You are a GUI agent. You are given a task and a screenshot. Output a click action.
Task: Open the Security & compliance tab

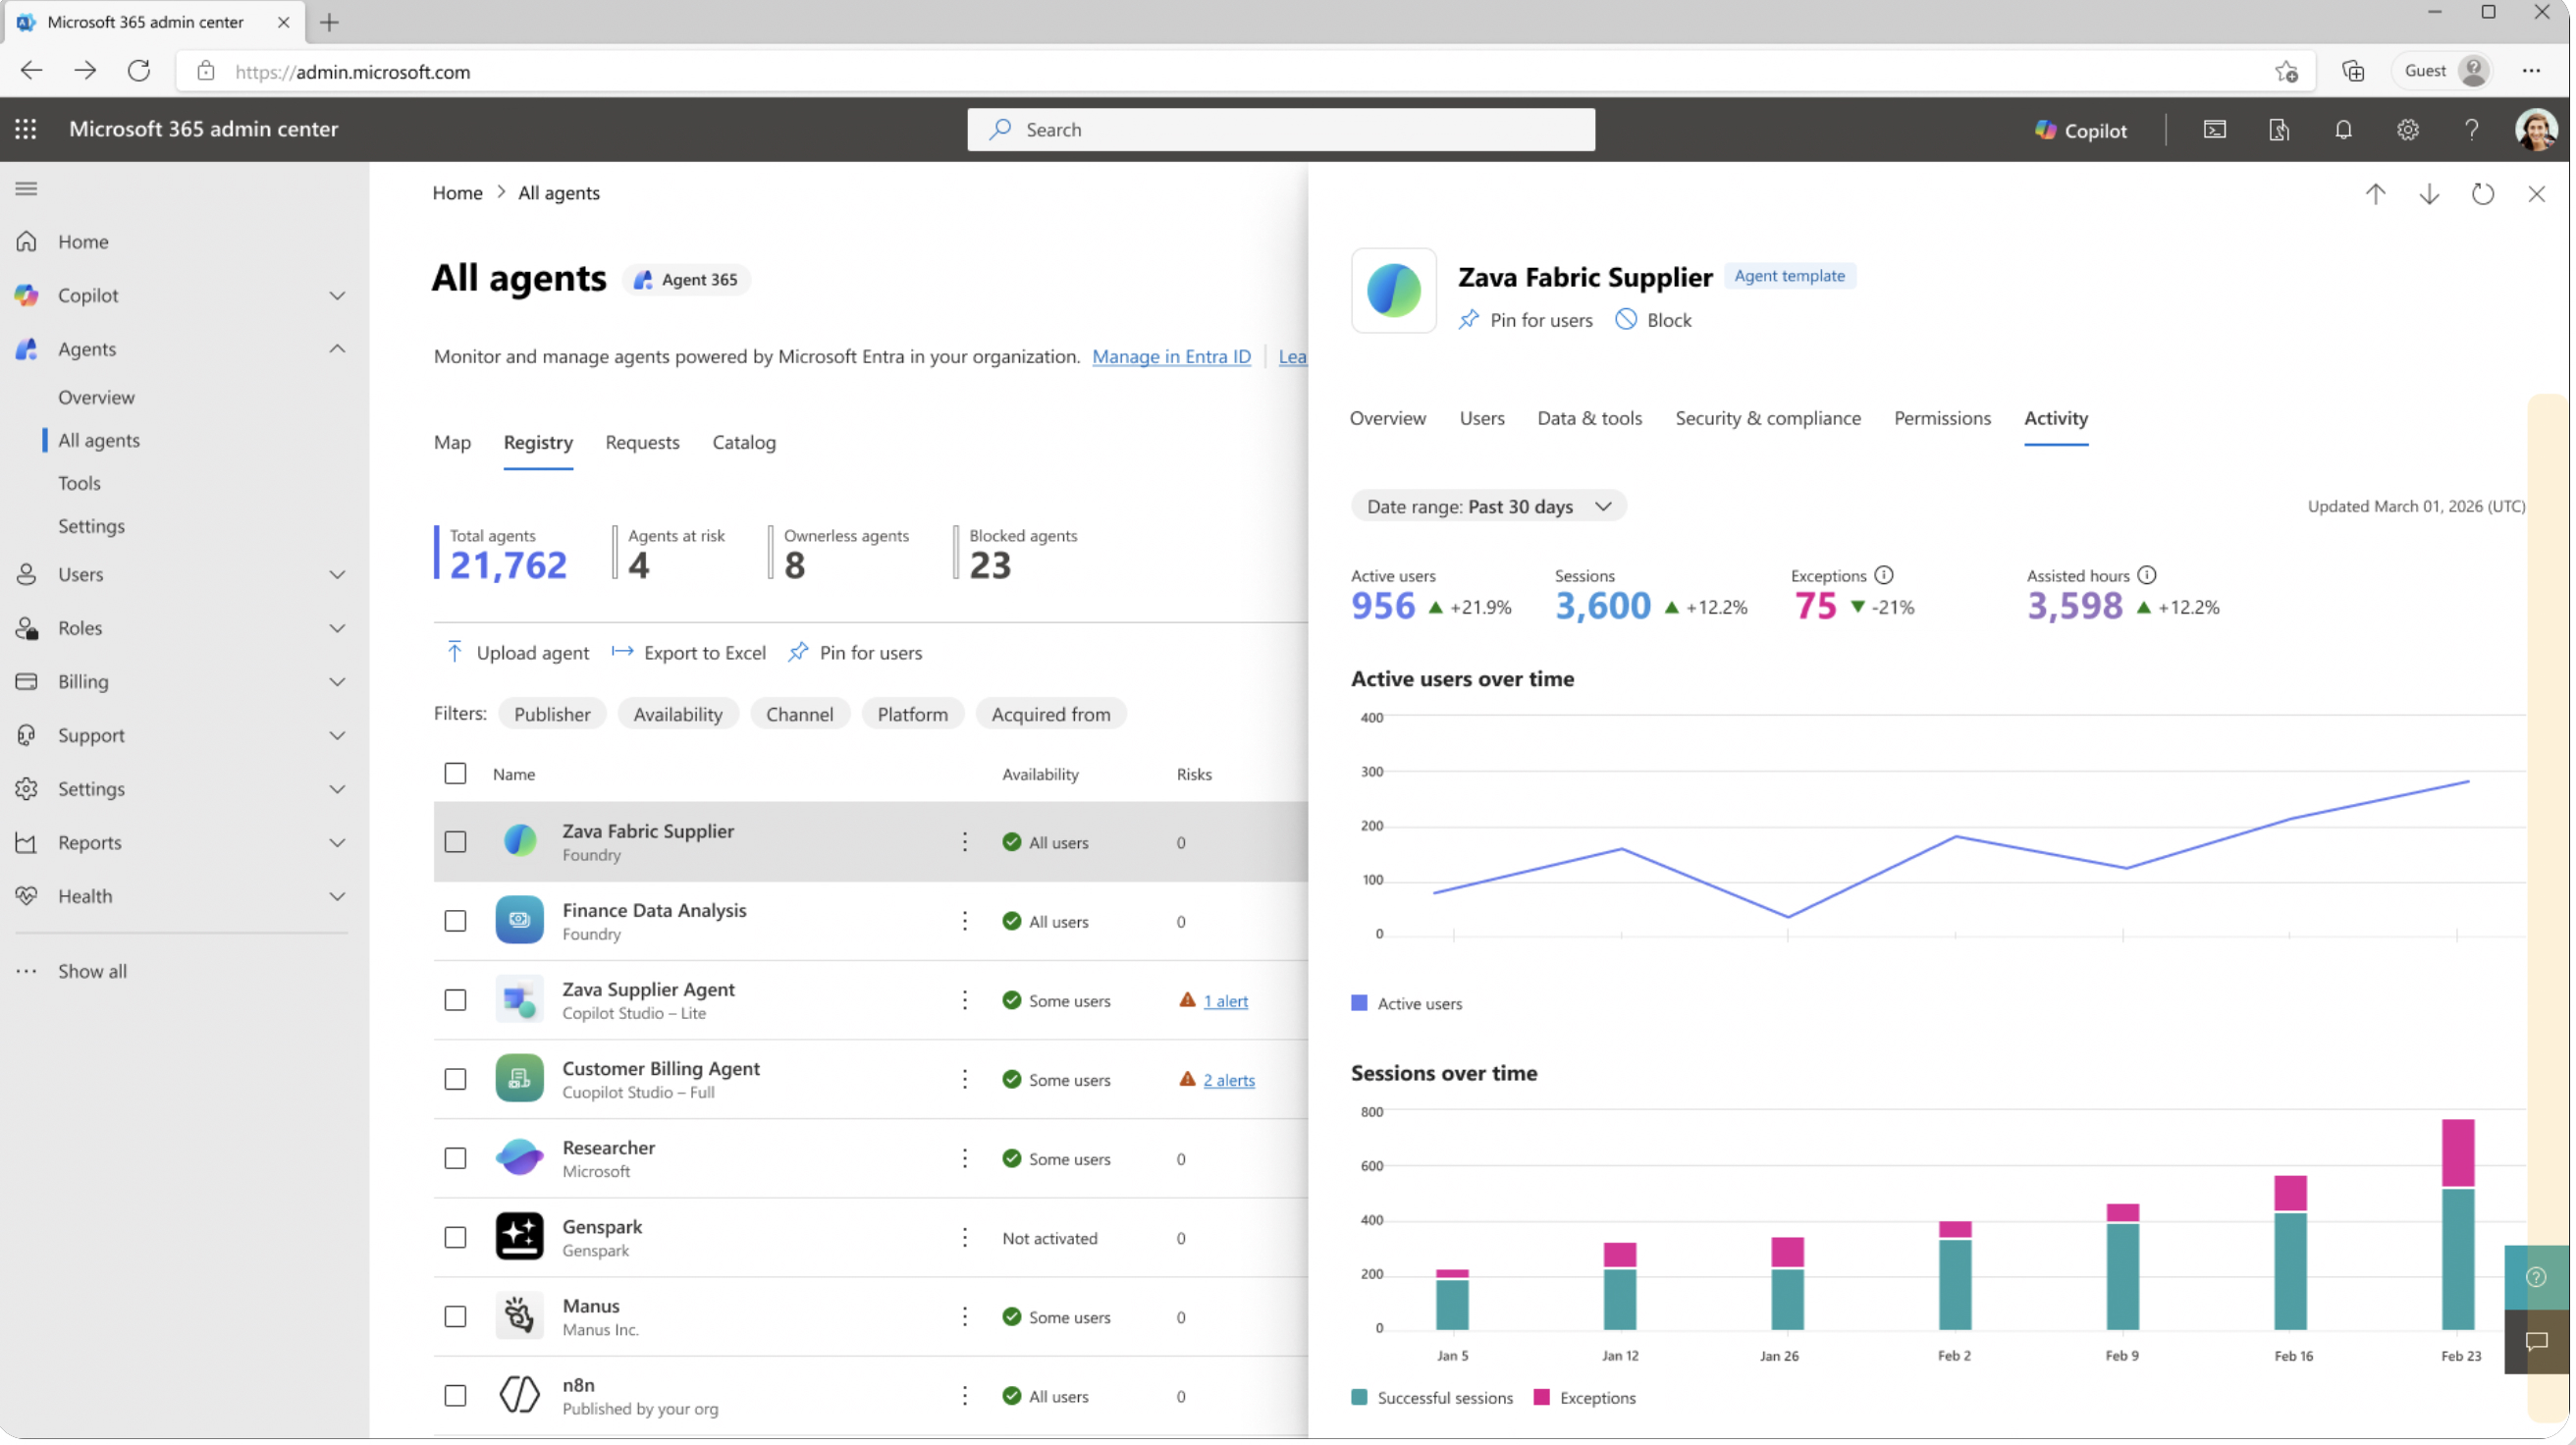click(1767, 418)
